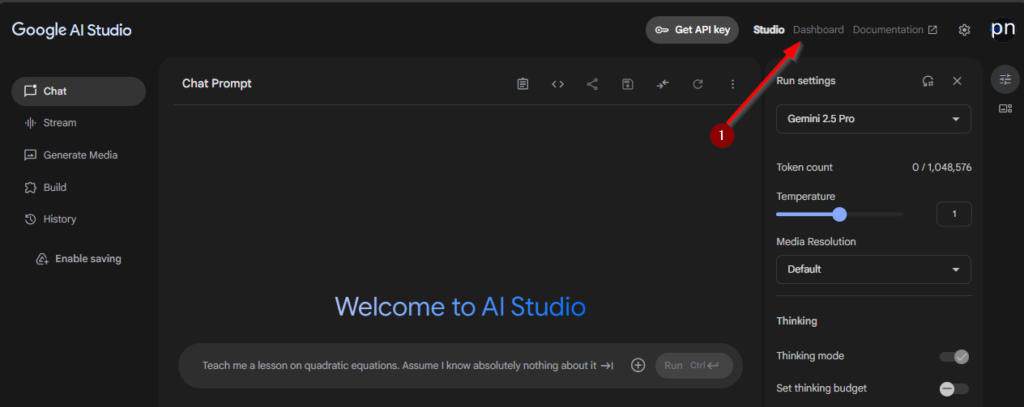Screen dimensions: 1024x407
Task: Toggle the run settings tune icon
Action: coord(1005,79)
